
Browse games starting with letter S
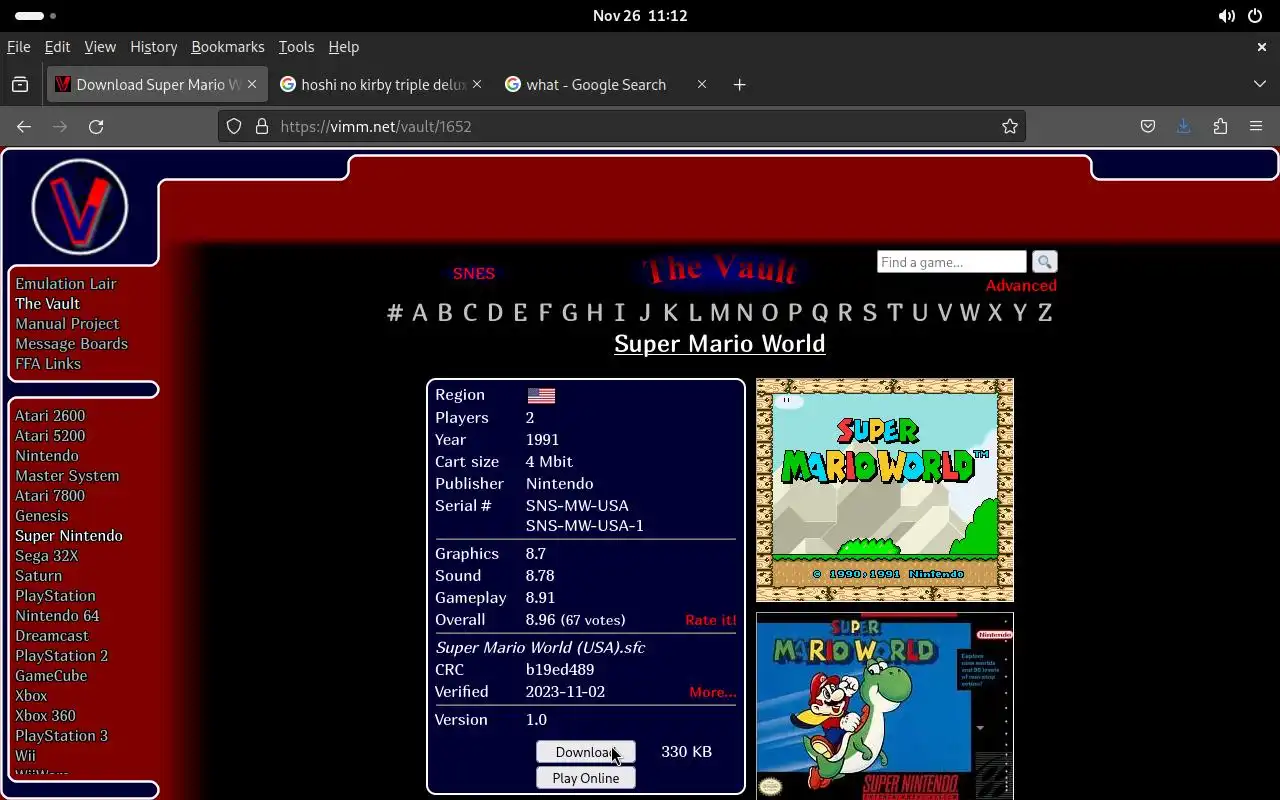[x=869, y=313]
